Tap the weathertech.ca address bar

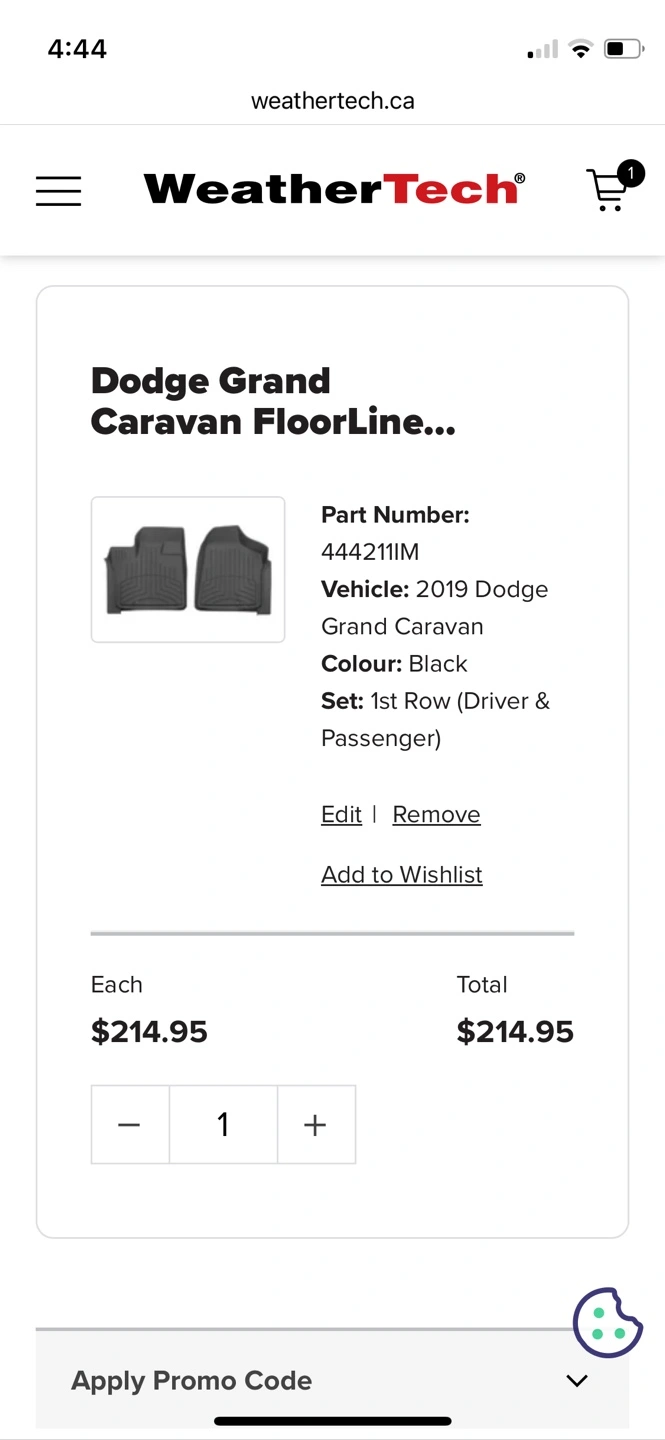click(x=332, y=101)
